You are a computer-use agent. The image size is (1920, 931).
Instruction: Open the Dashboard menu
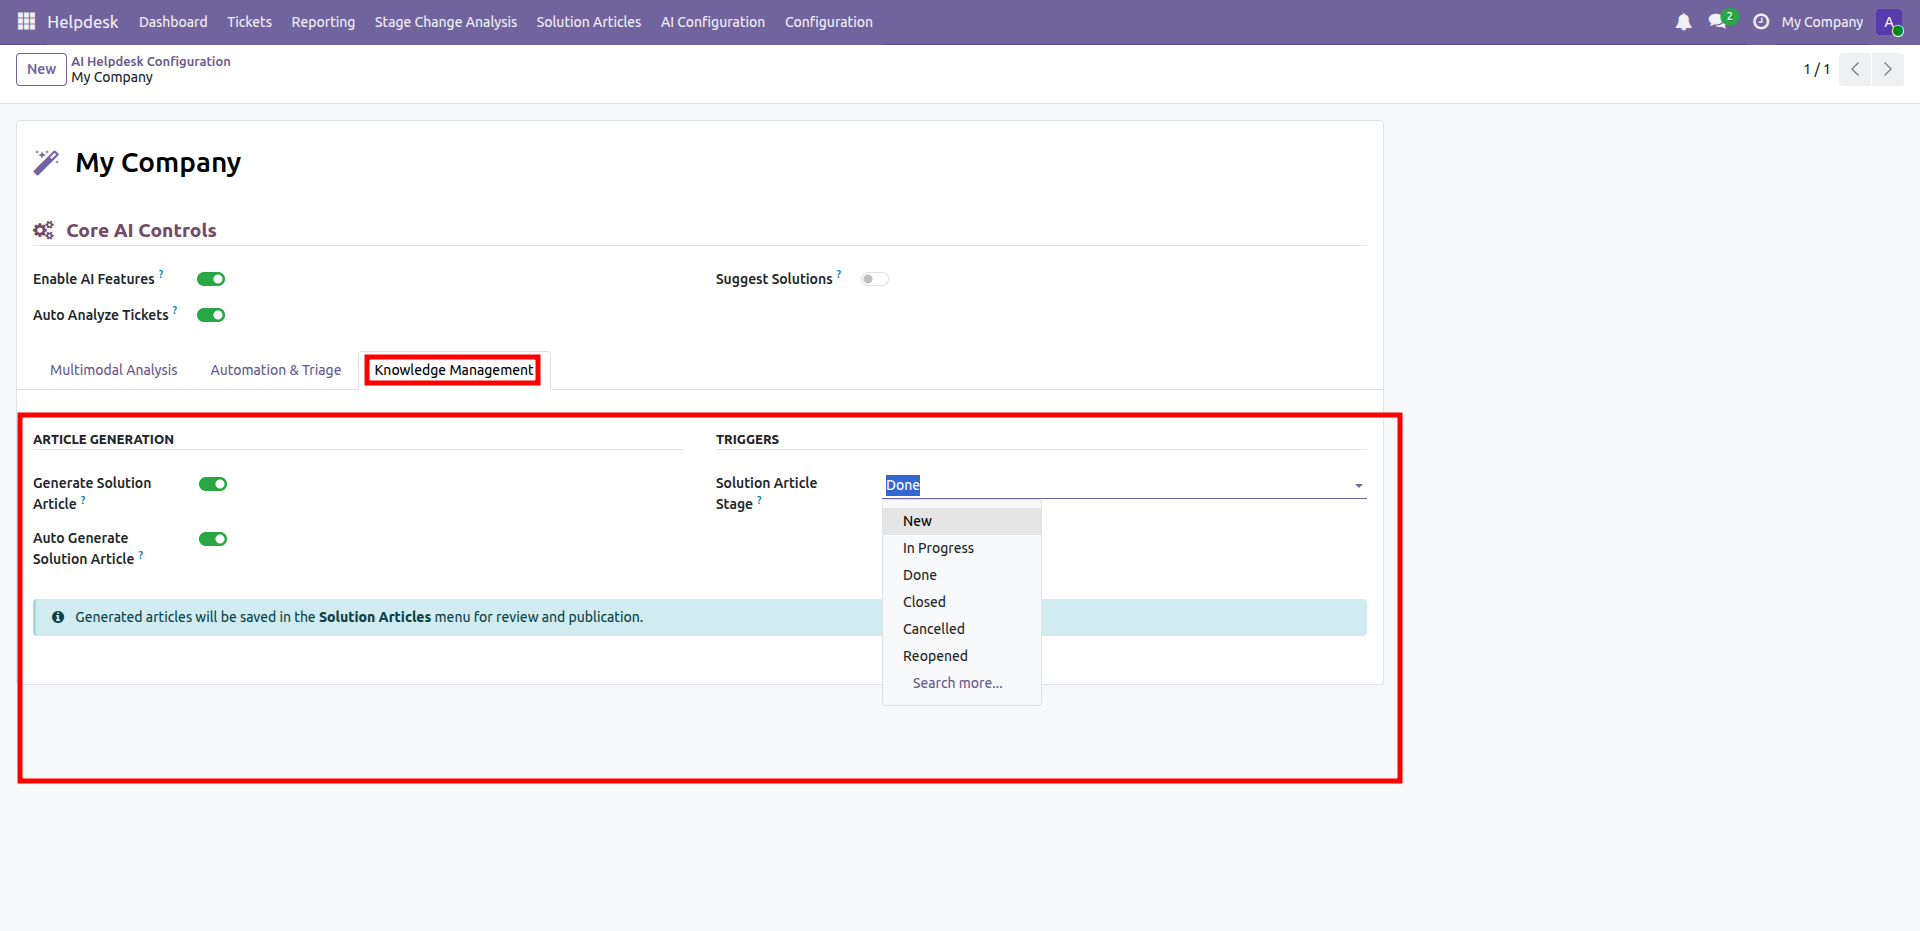coord(173,22)
